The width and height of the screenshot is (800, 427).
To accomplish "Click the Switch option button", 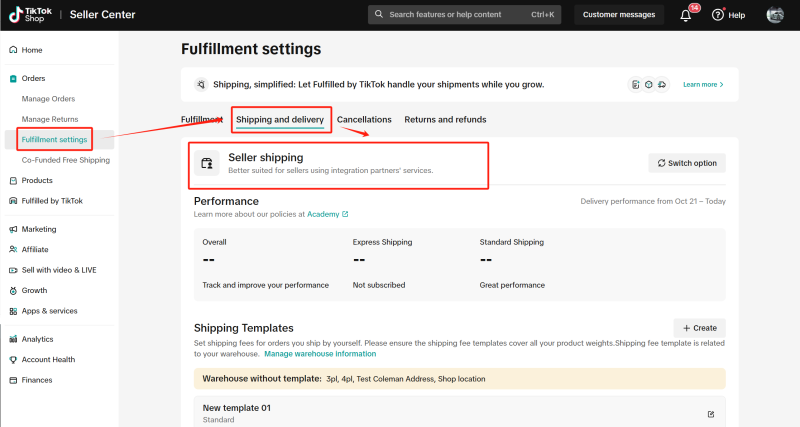I will tap(687, 163).
